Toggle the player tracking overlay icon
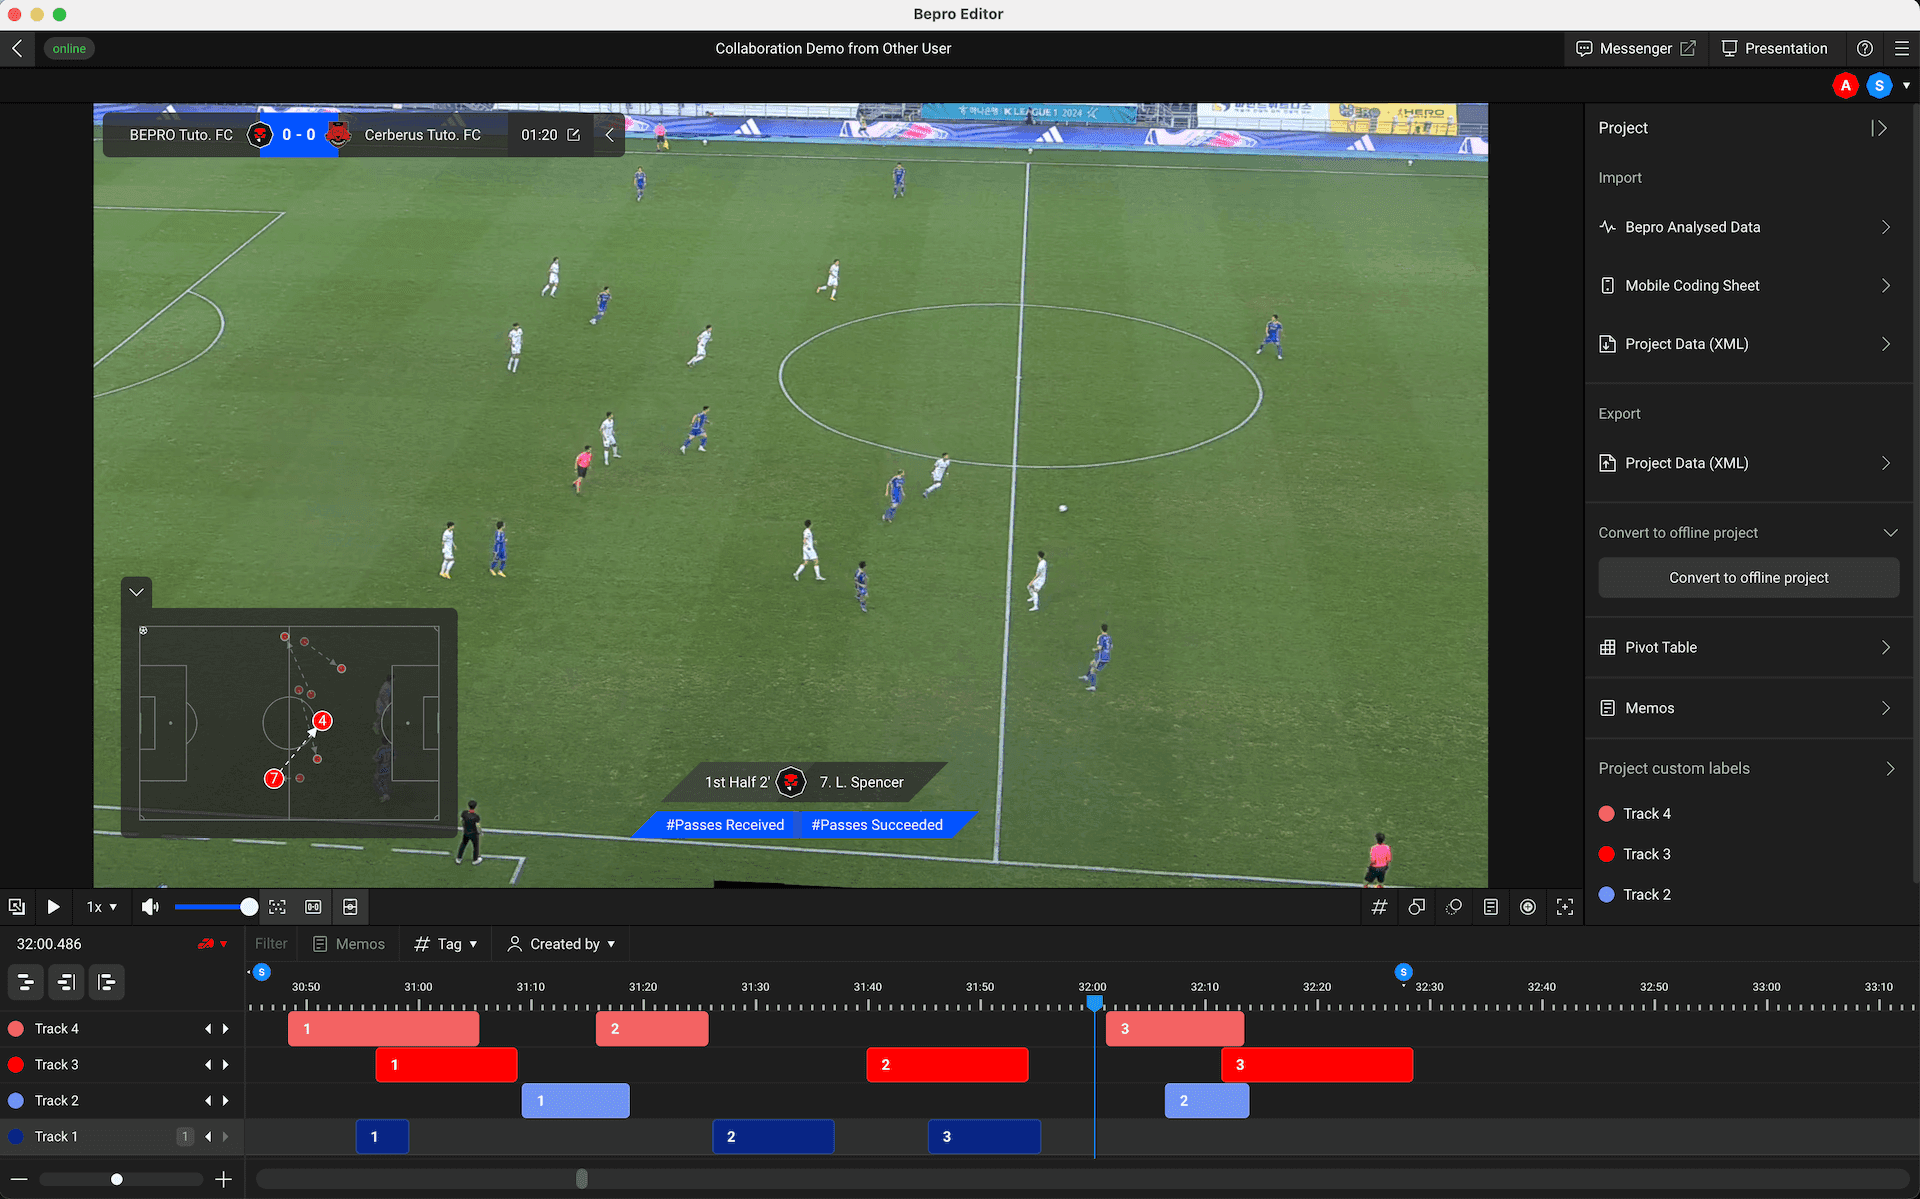Screen dimensions: 1920x1199 [x=277, y=907]
